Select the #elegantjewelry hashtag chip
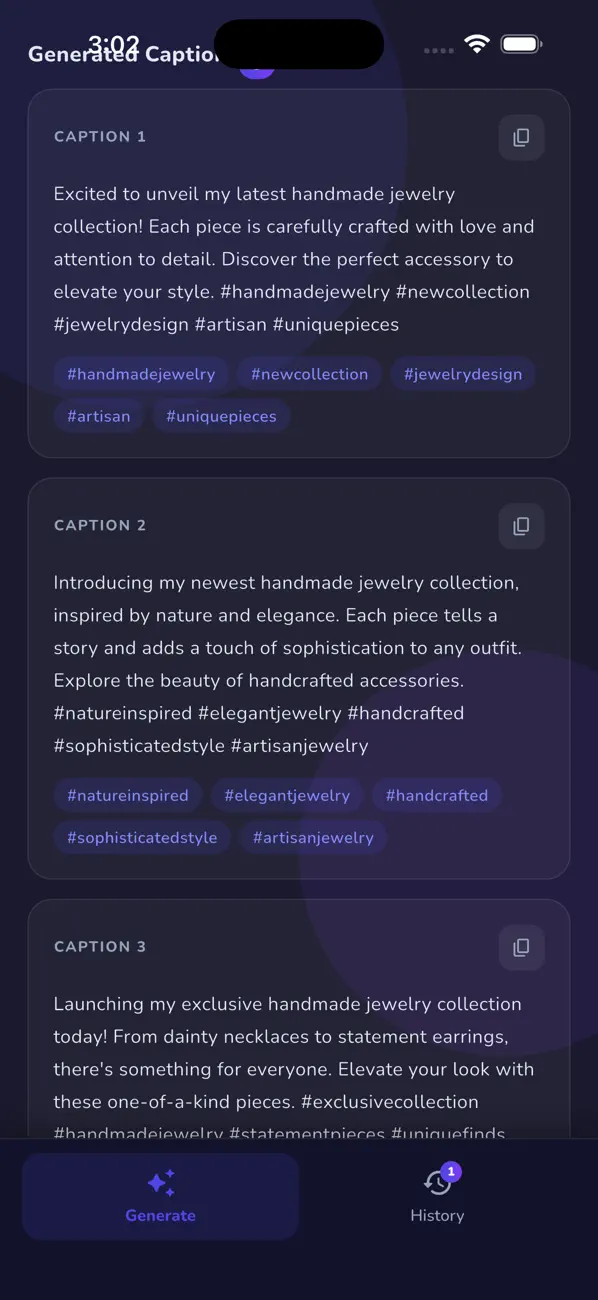Screen dimensions: 598x1300 pos(287,795)
